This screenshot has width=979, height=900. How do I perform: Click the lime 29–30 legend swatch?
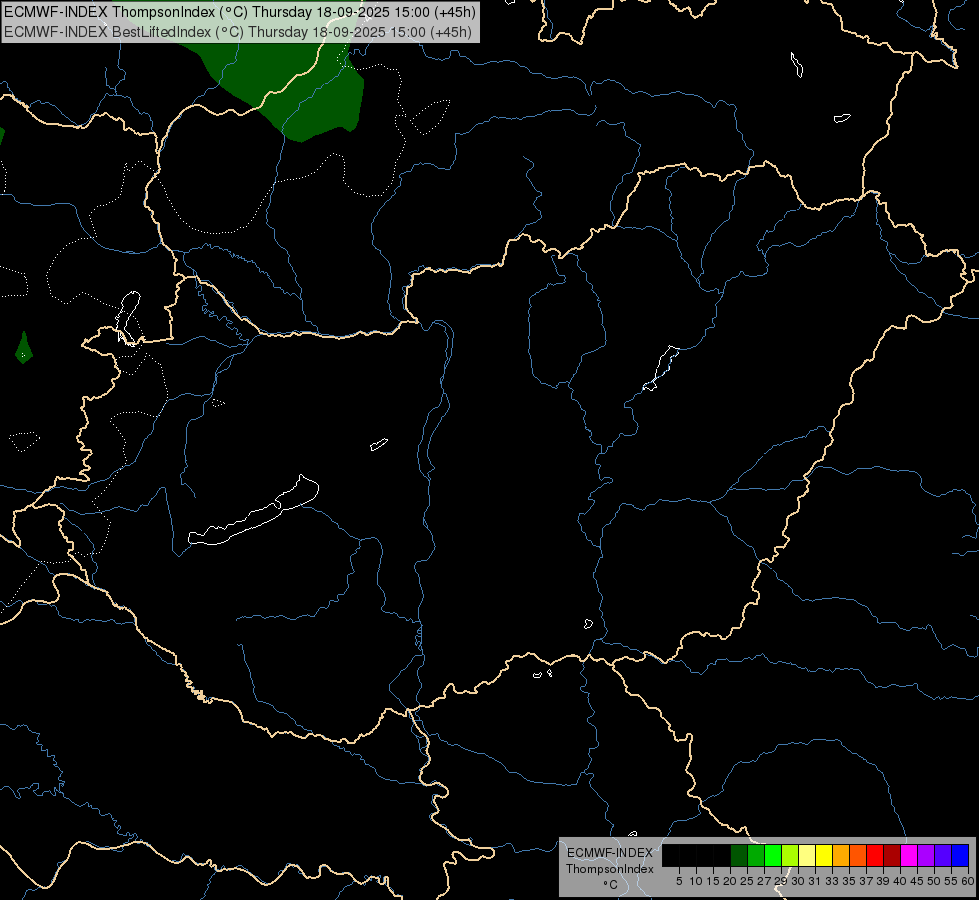[790, 855]
